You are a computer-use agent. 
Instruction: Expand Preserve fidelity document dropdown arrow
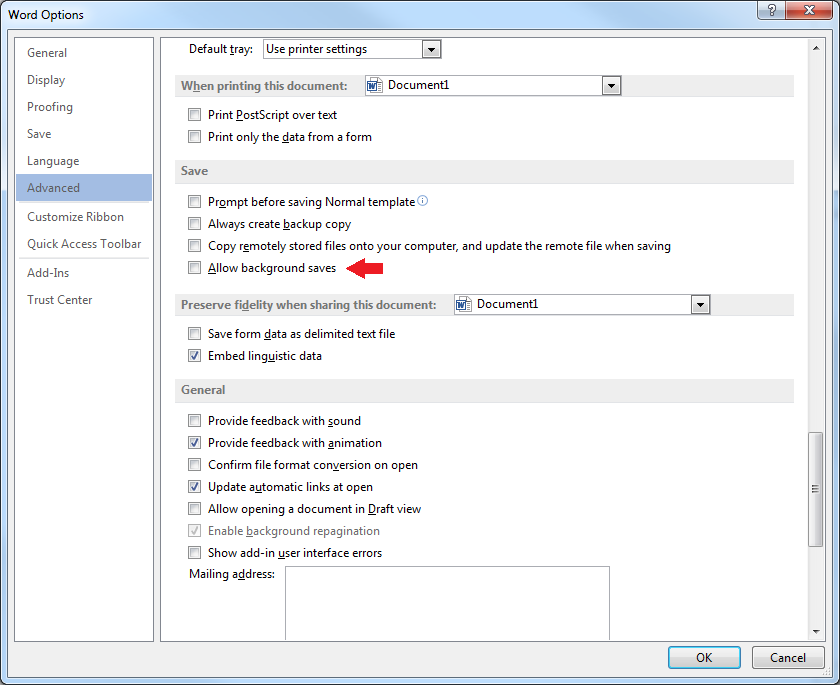tap(700, 305)
